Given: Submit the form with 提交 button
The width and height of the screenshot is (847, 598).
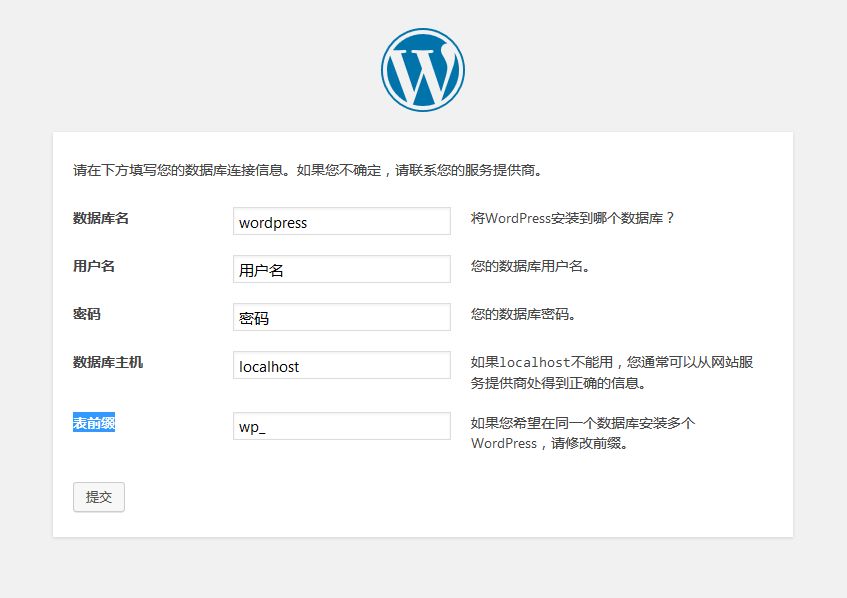Looking at the screenshot, I should point(99,497).
